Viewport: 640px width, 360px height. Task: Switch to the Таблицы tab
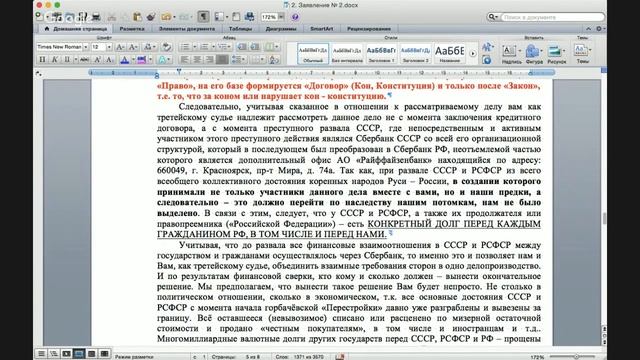pyautogui.click(x=240, y=29)
